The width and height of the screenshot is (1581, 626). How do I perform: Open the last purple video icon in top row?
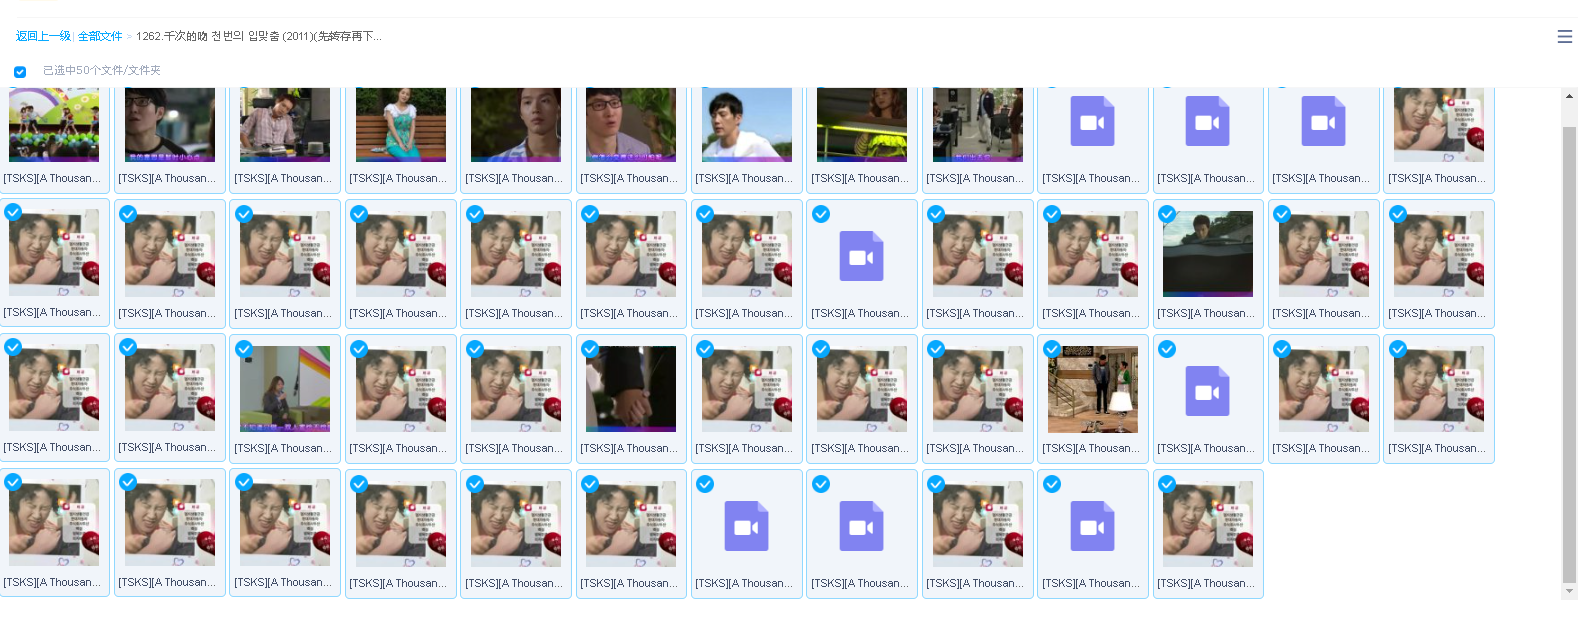[x=1323, y=122]
